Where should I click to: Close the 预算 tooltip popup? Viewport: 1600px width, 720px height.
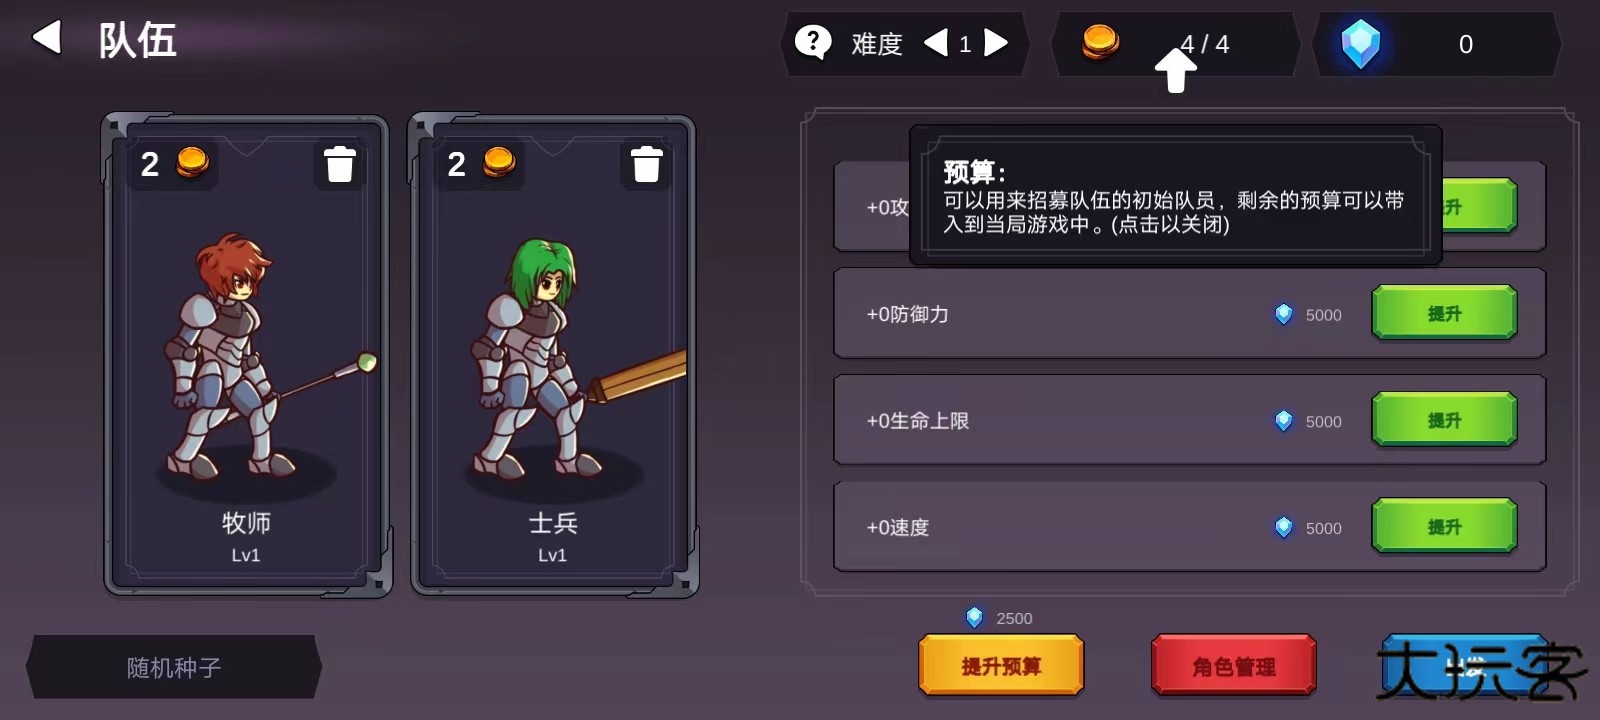pos(1175,196)
